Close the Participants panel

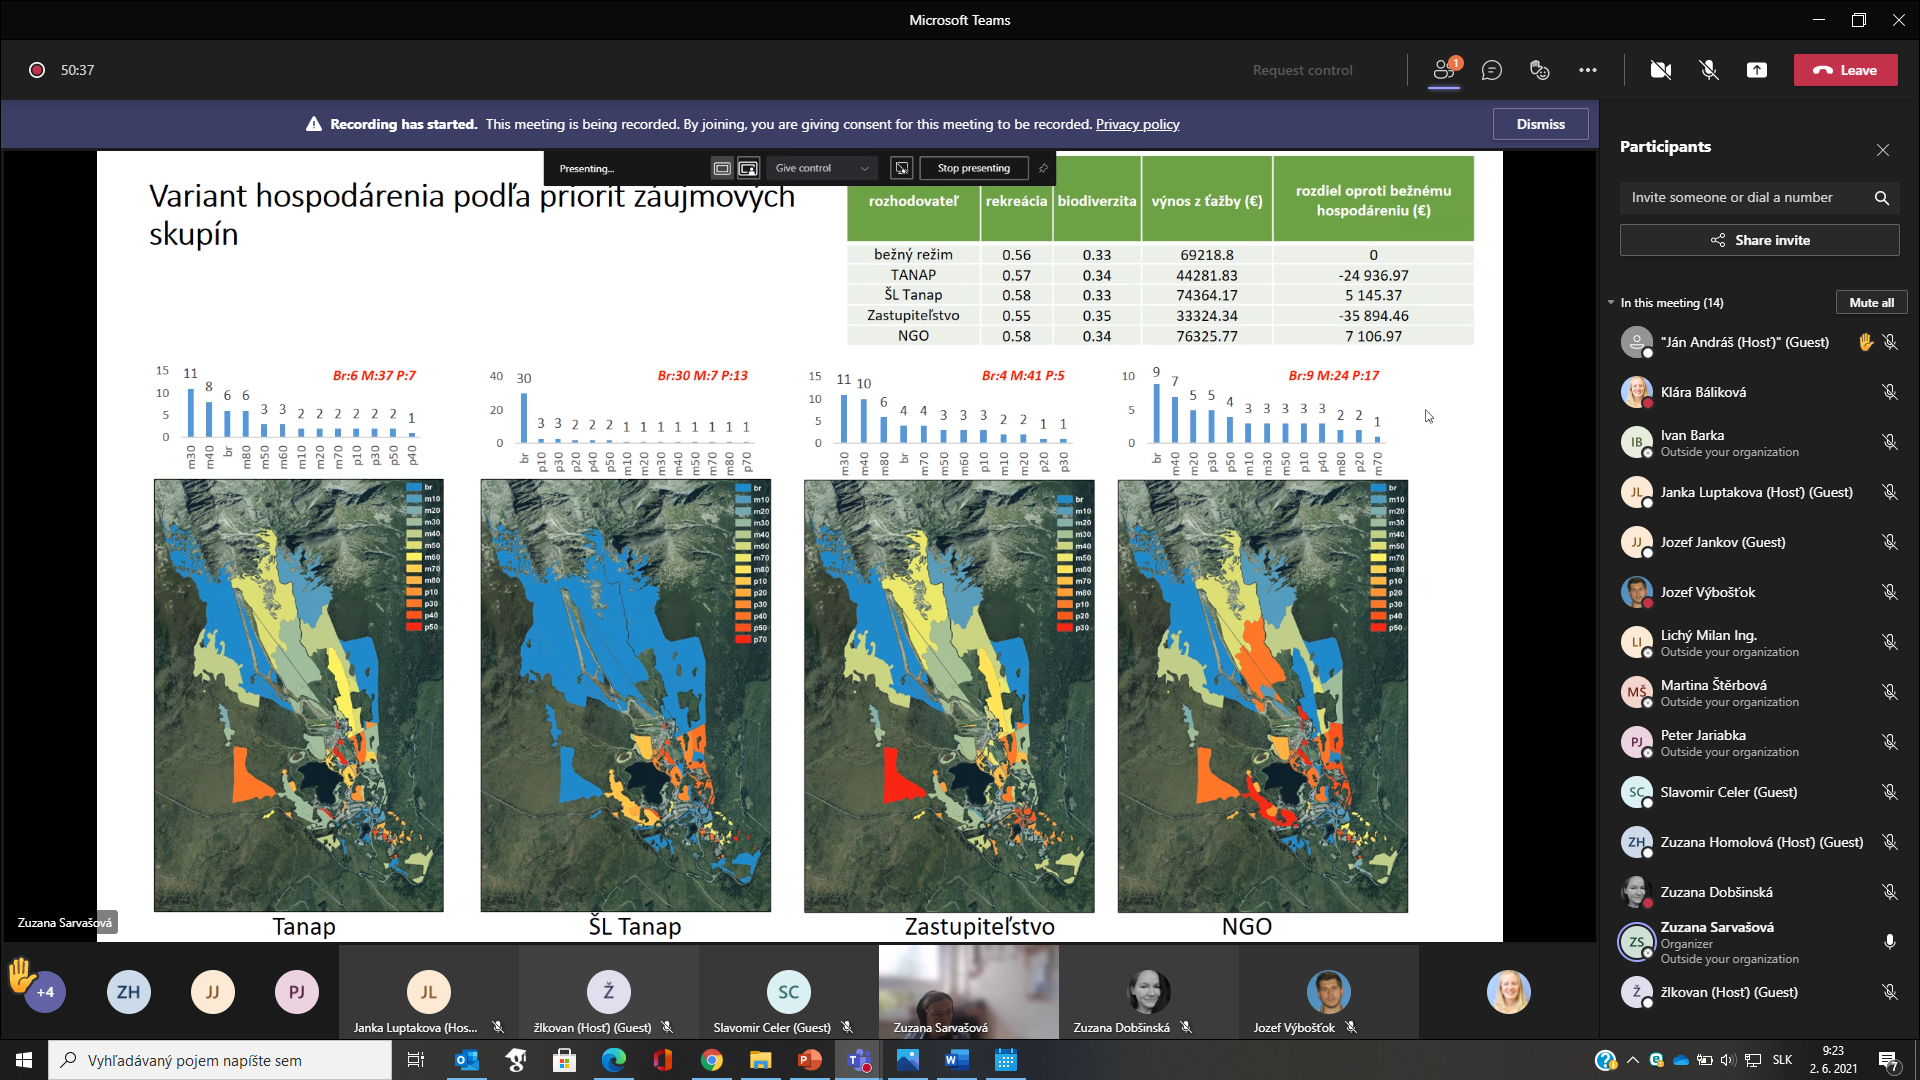click(1883, 150)
